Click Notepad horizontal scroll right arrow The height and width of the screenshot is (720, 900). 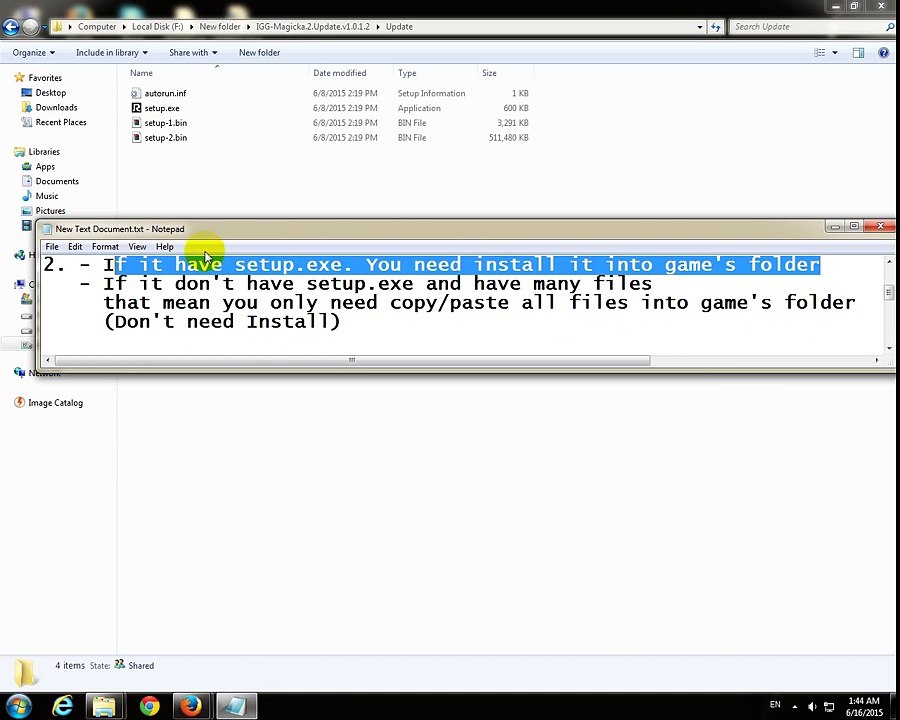point(876,360)
